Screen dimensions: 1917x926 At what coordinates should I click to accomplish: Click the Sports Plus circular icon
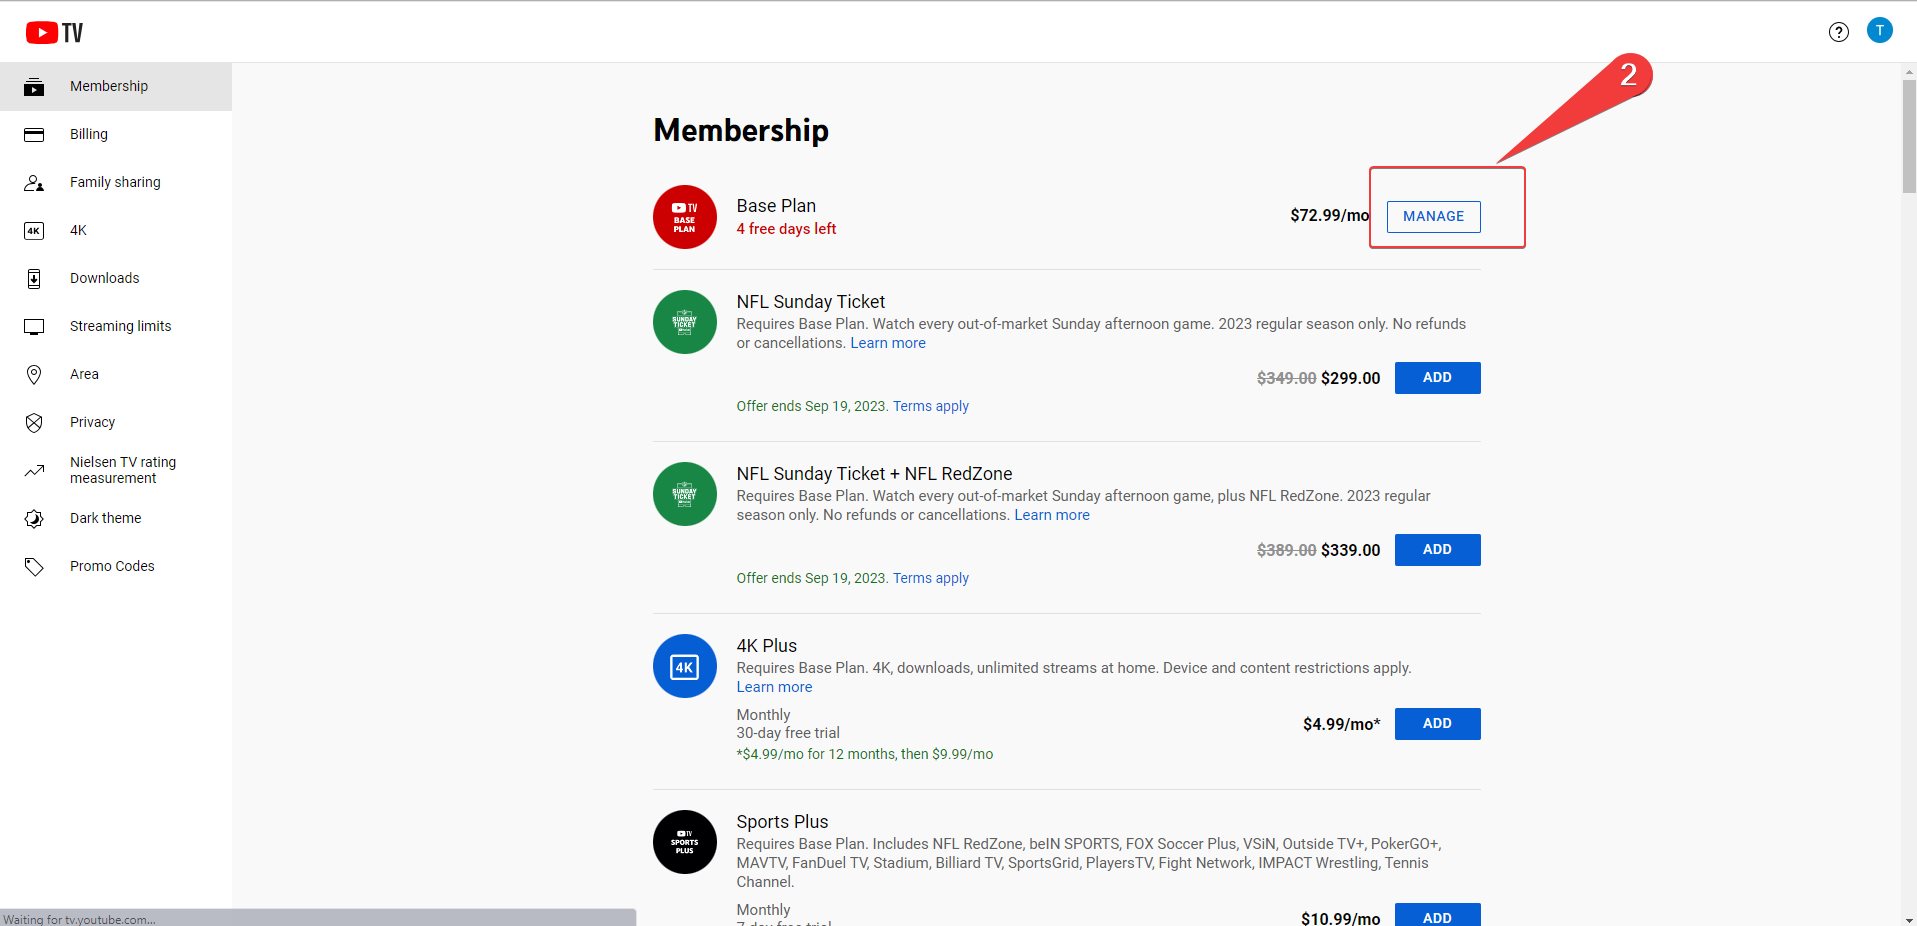click(x=684, y=842)
